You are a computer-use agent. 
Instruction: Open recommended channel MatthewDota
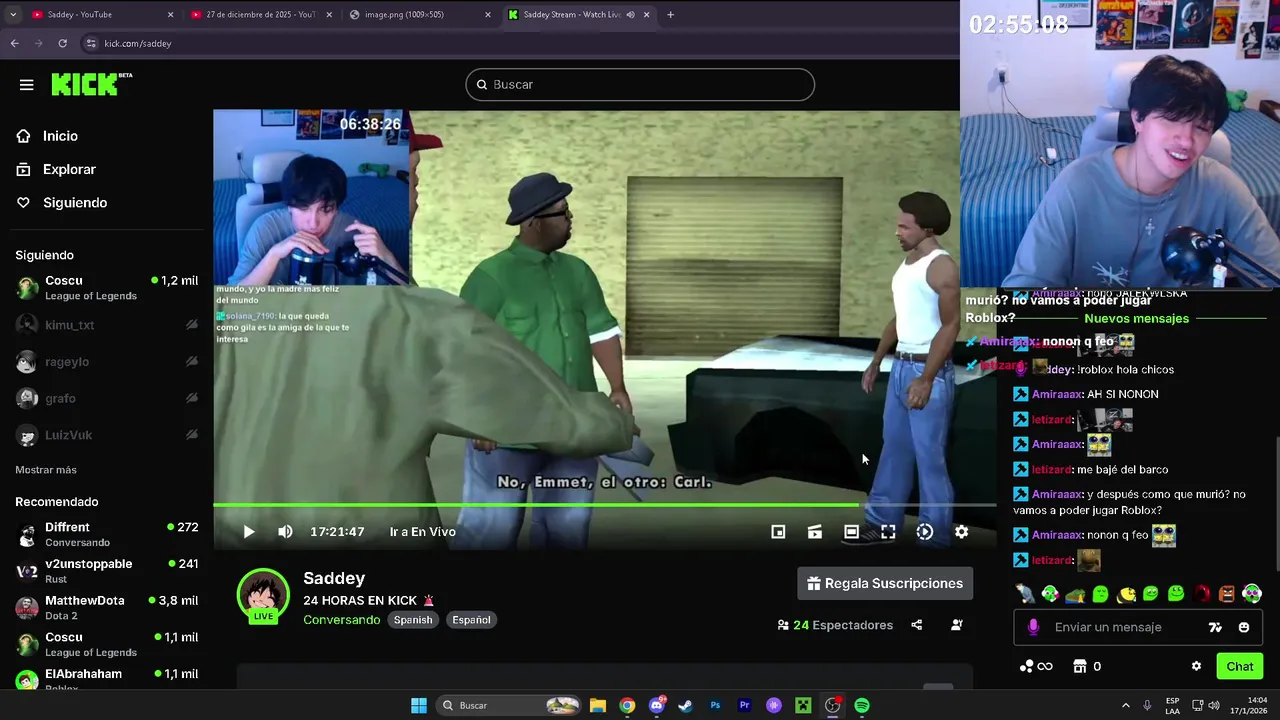[x=107, y=608]
